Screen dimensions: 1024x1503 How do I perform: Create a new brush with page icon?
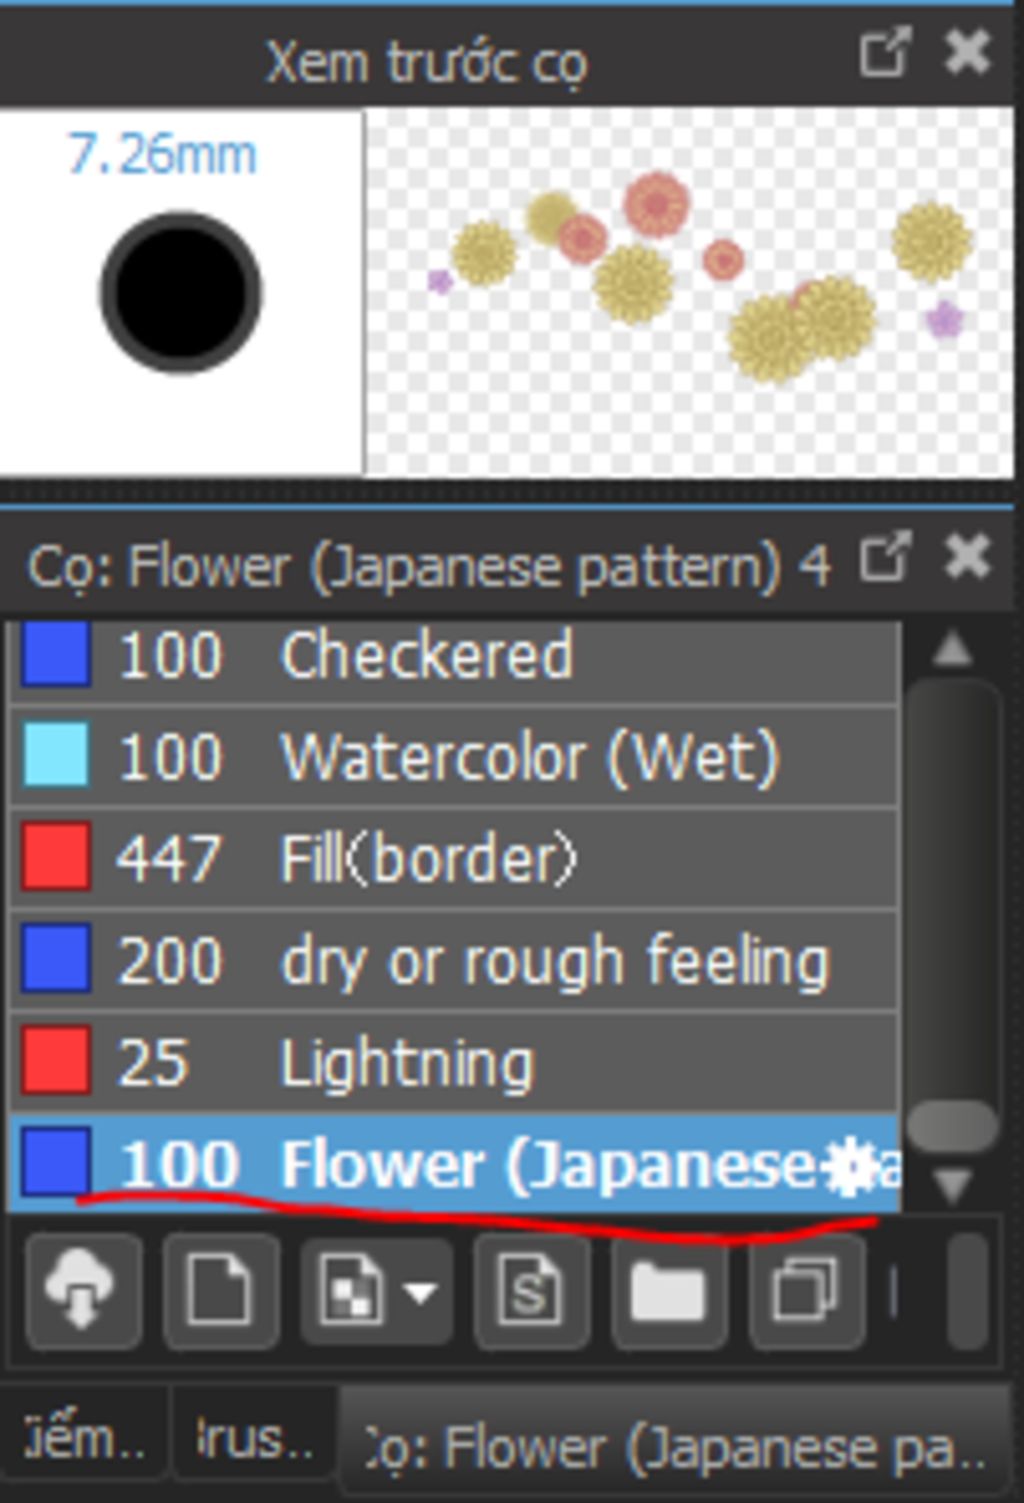coord(221,1291)
